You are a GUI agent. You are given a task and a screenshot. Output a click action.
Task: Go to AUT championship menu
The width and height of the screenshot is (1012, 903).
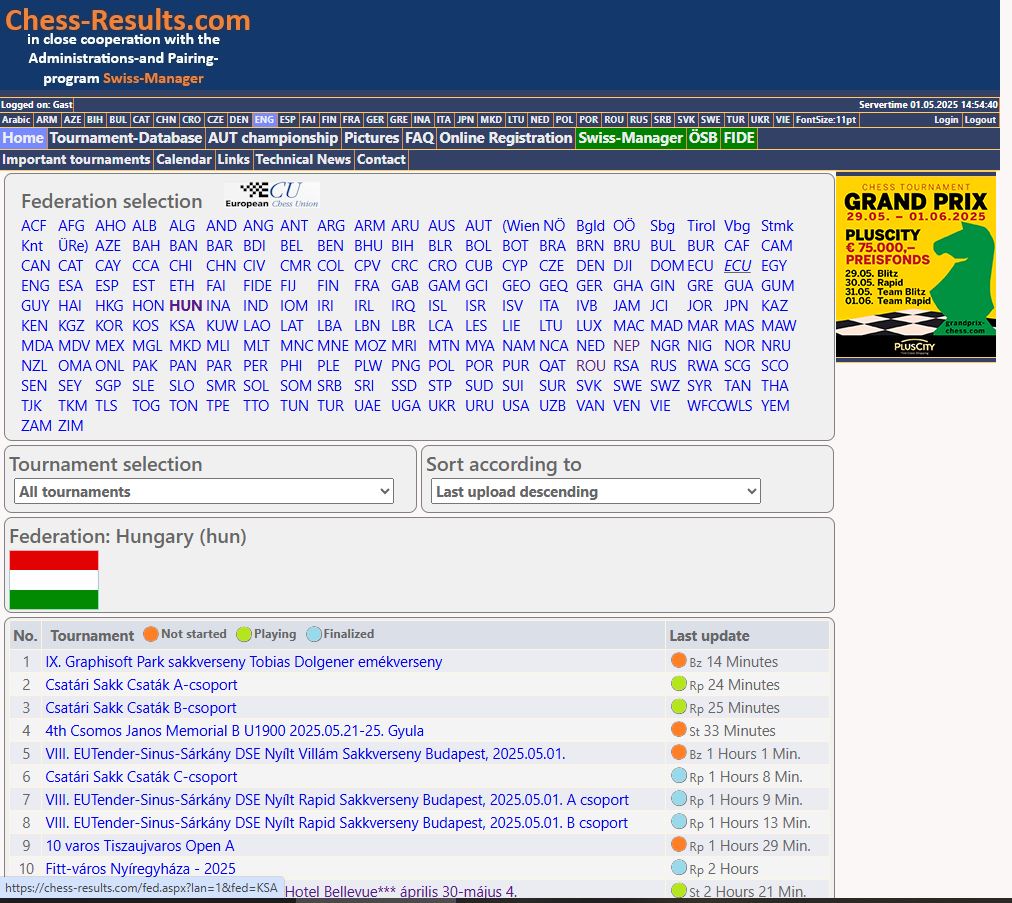273,138
